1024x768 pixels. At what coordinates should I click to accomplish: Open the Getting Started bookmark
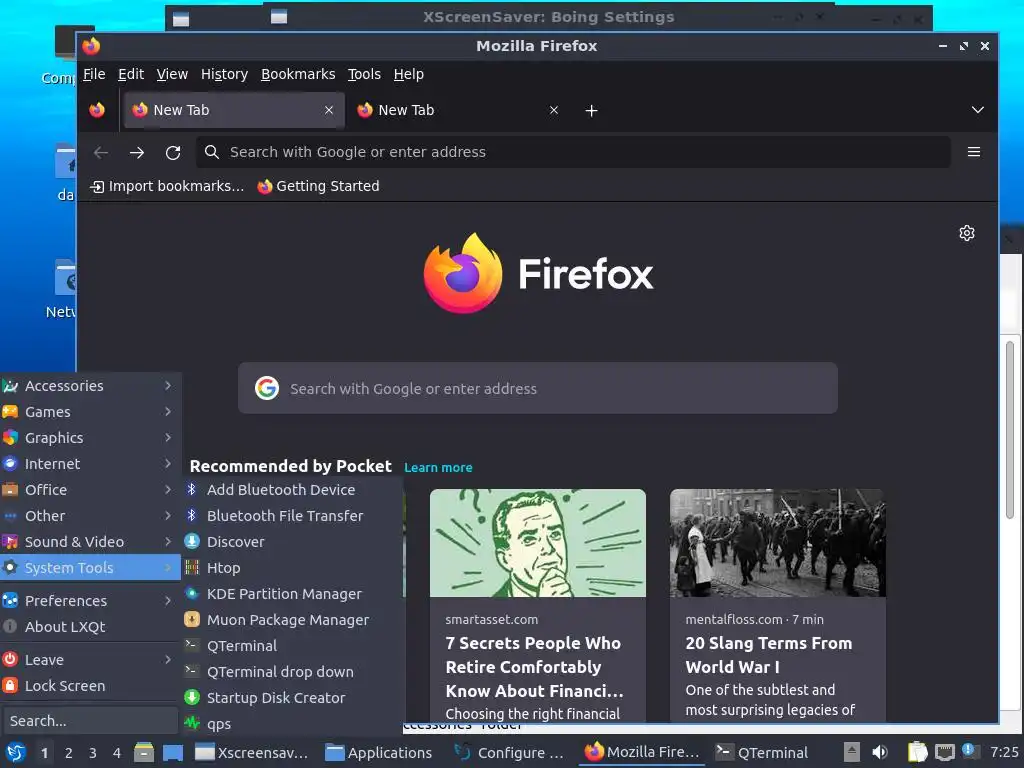(318, 187)
